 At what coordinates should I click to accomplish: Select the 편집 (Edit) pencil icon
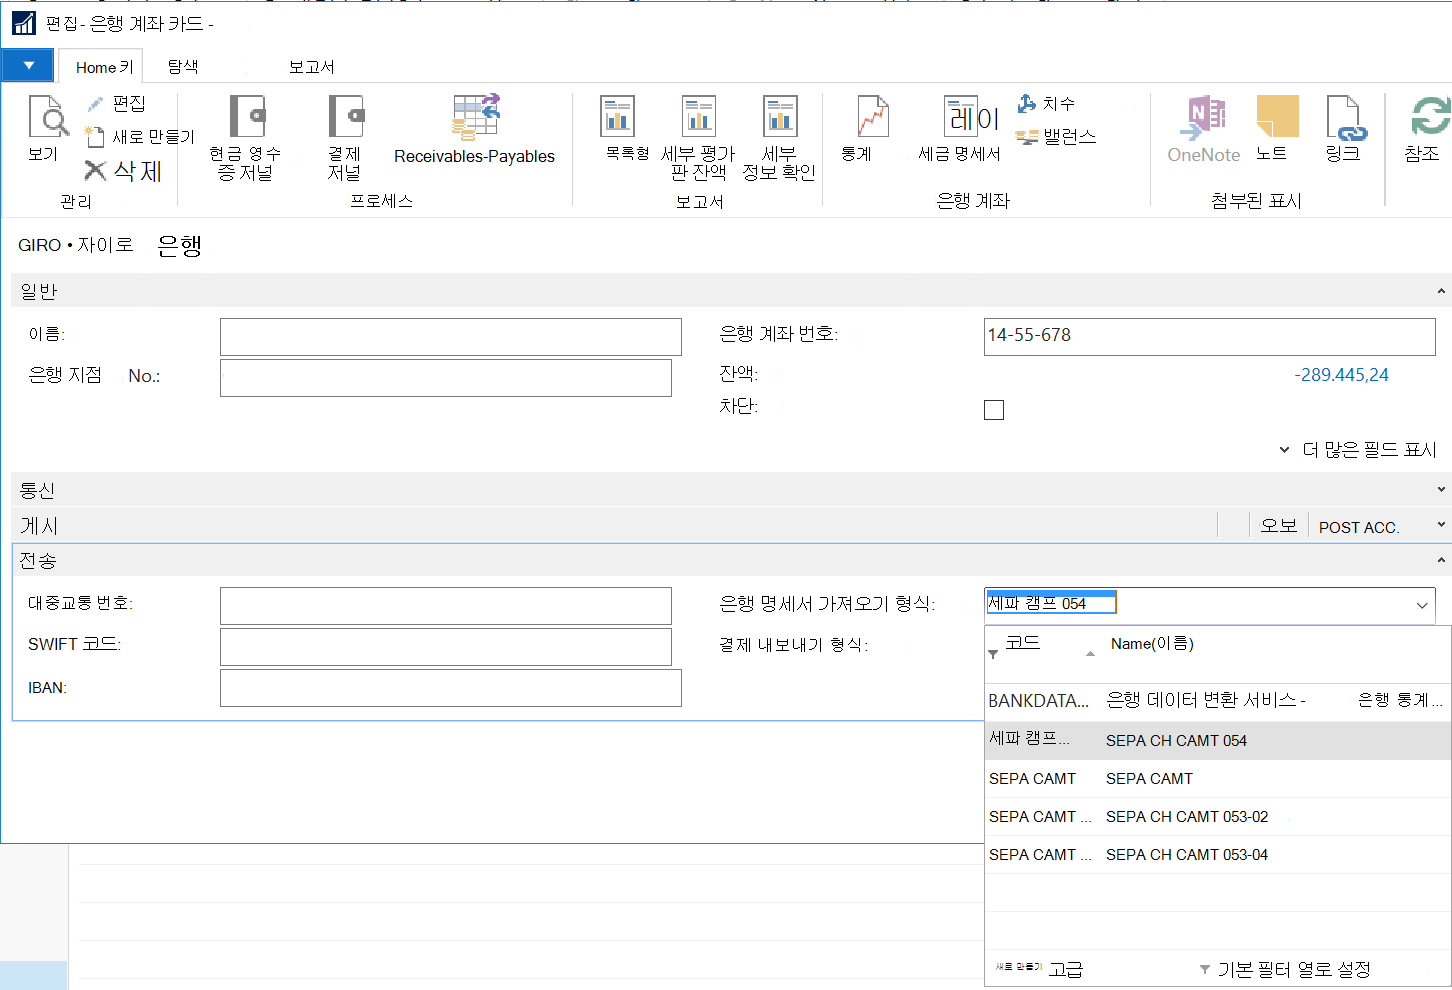[x=95, y=104]
